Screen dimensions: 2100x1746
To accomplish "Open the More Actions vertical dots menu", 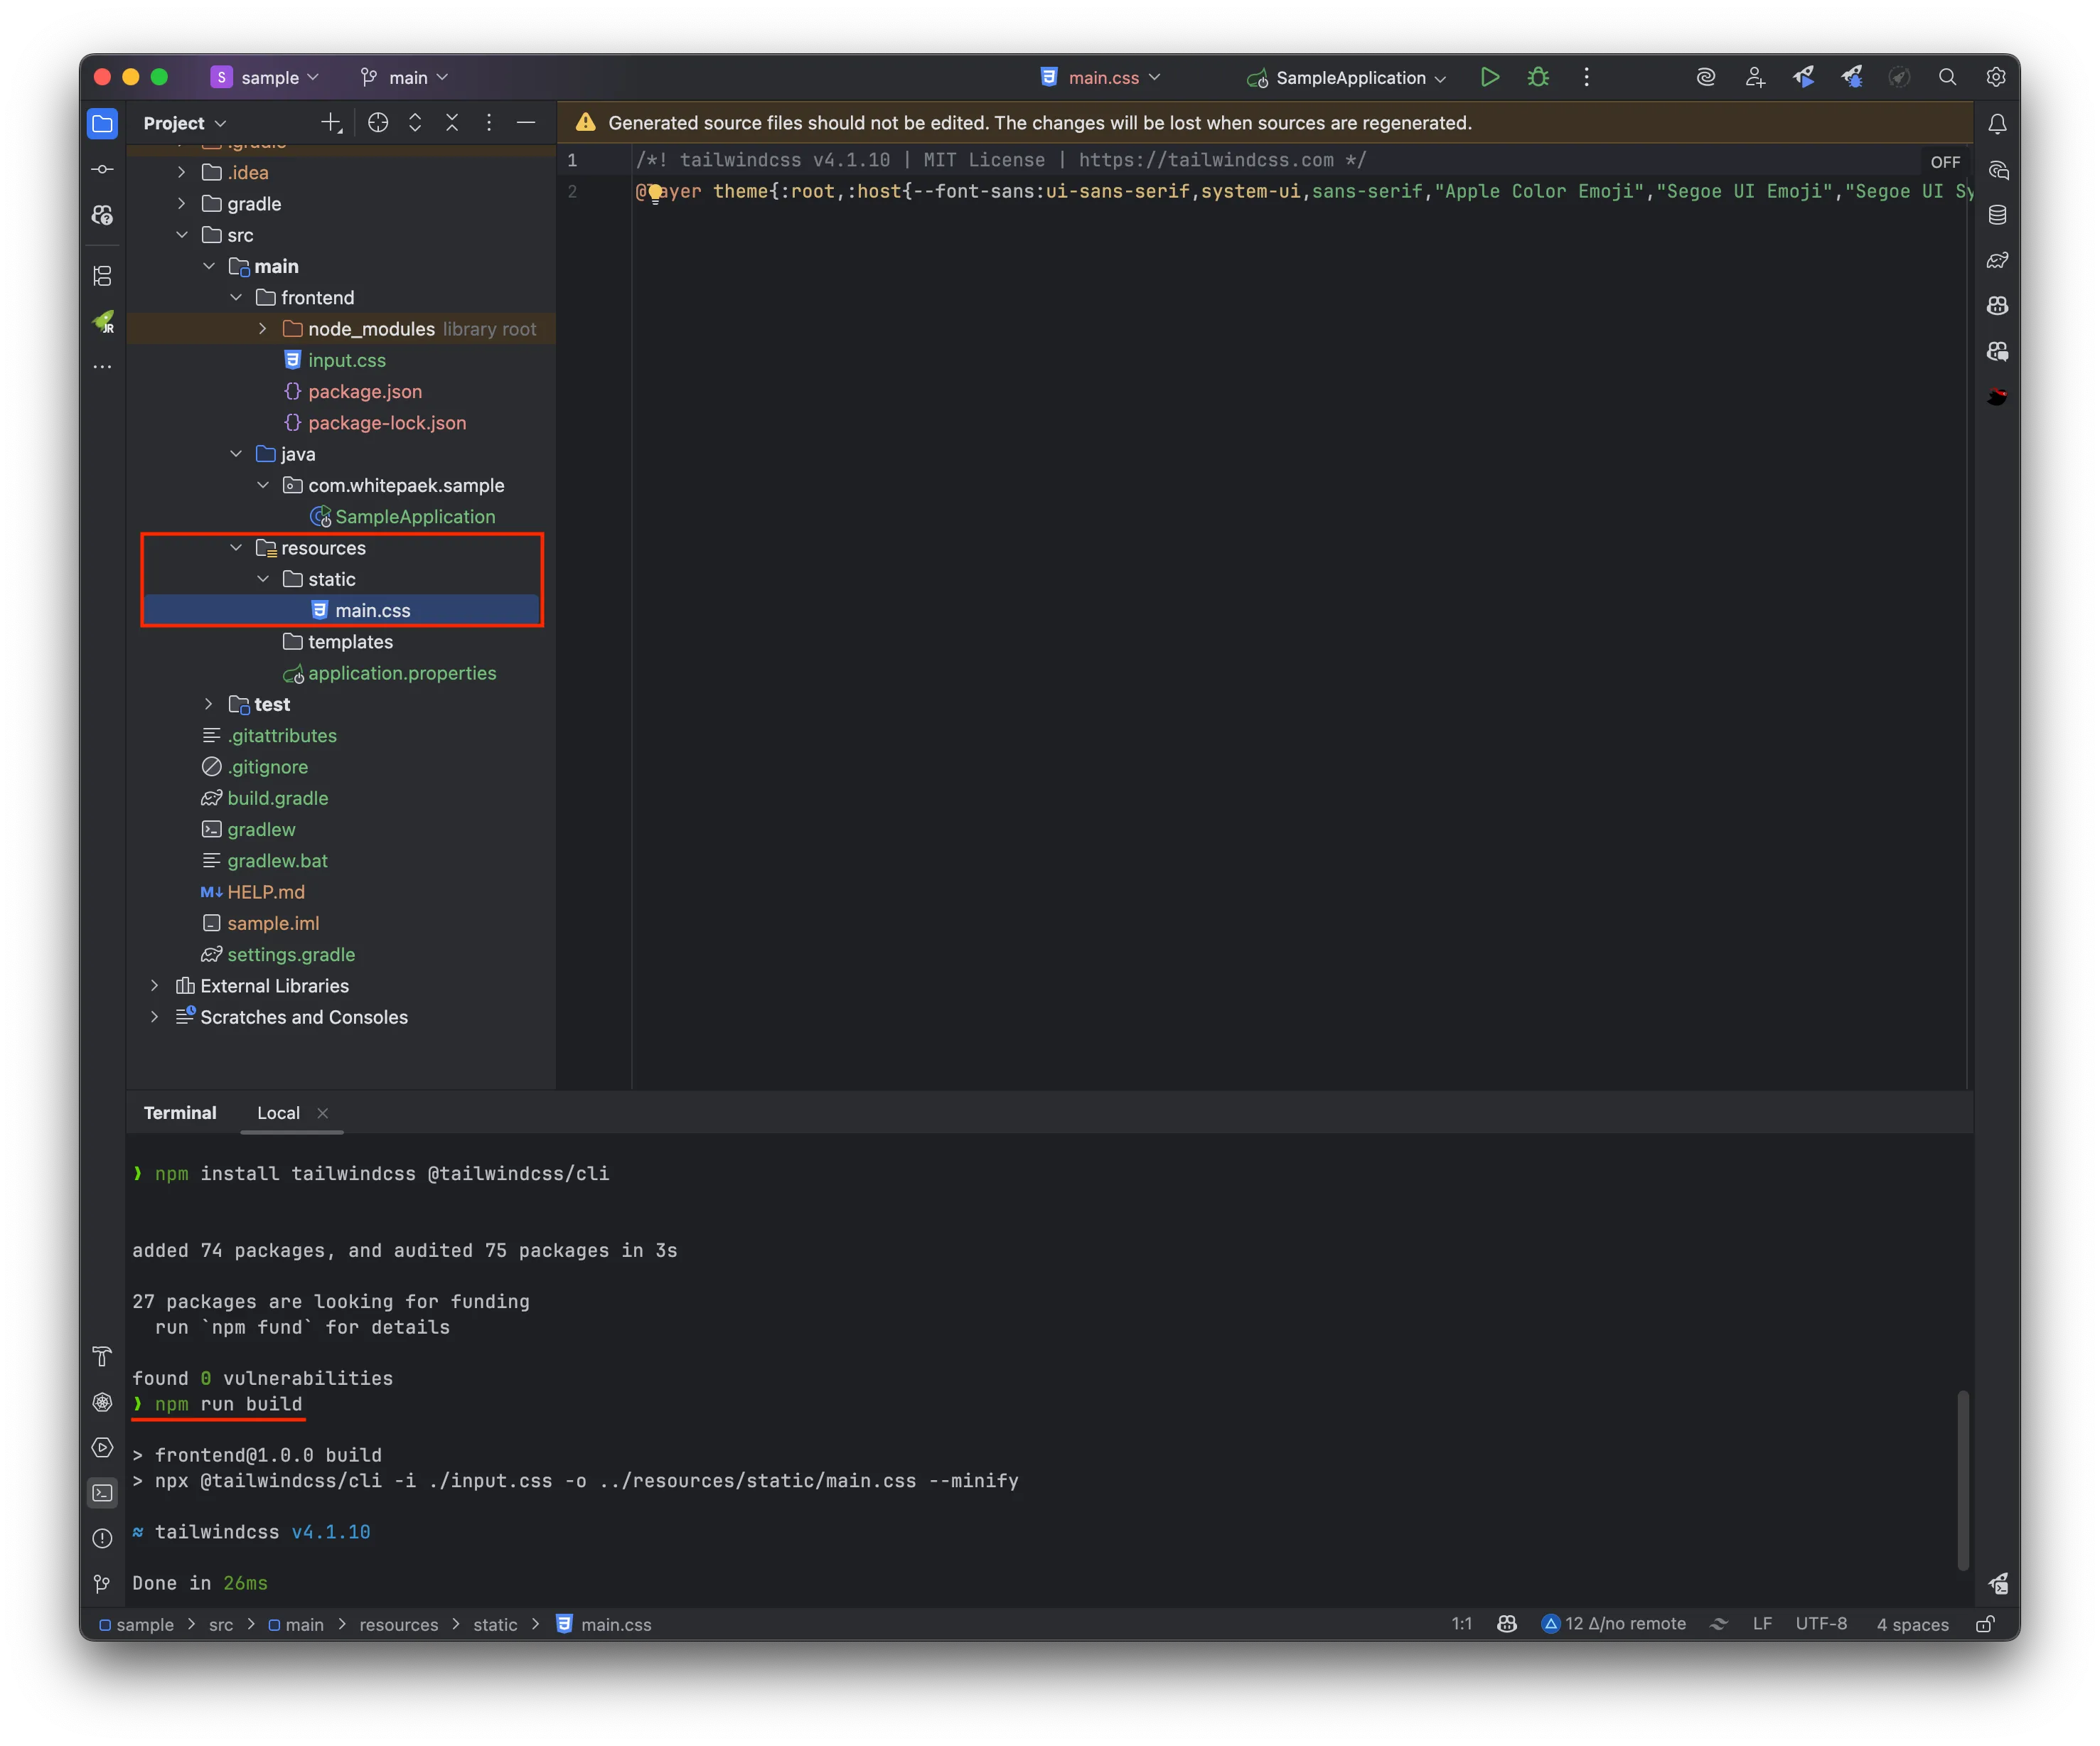I will coord(1586,77).
